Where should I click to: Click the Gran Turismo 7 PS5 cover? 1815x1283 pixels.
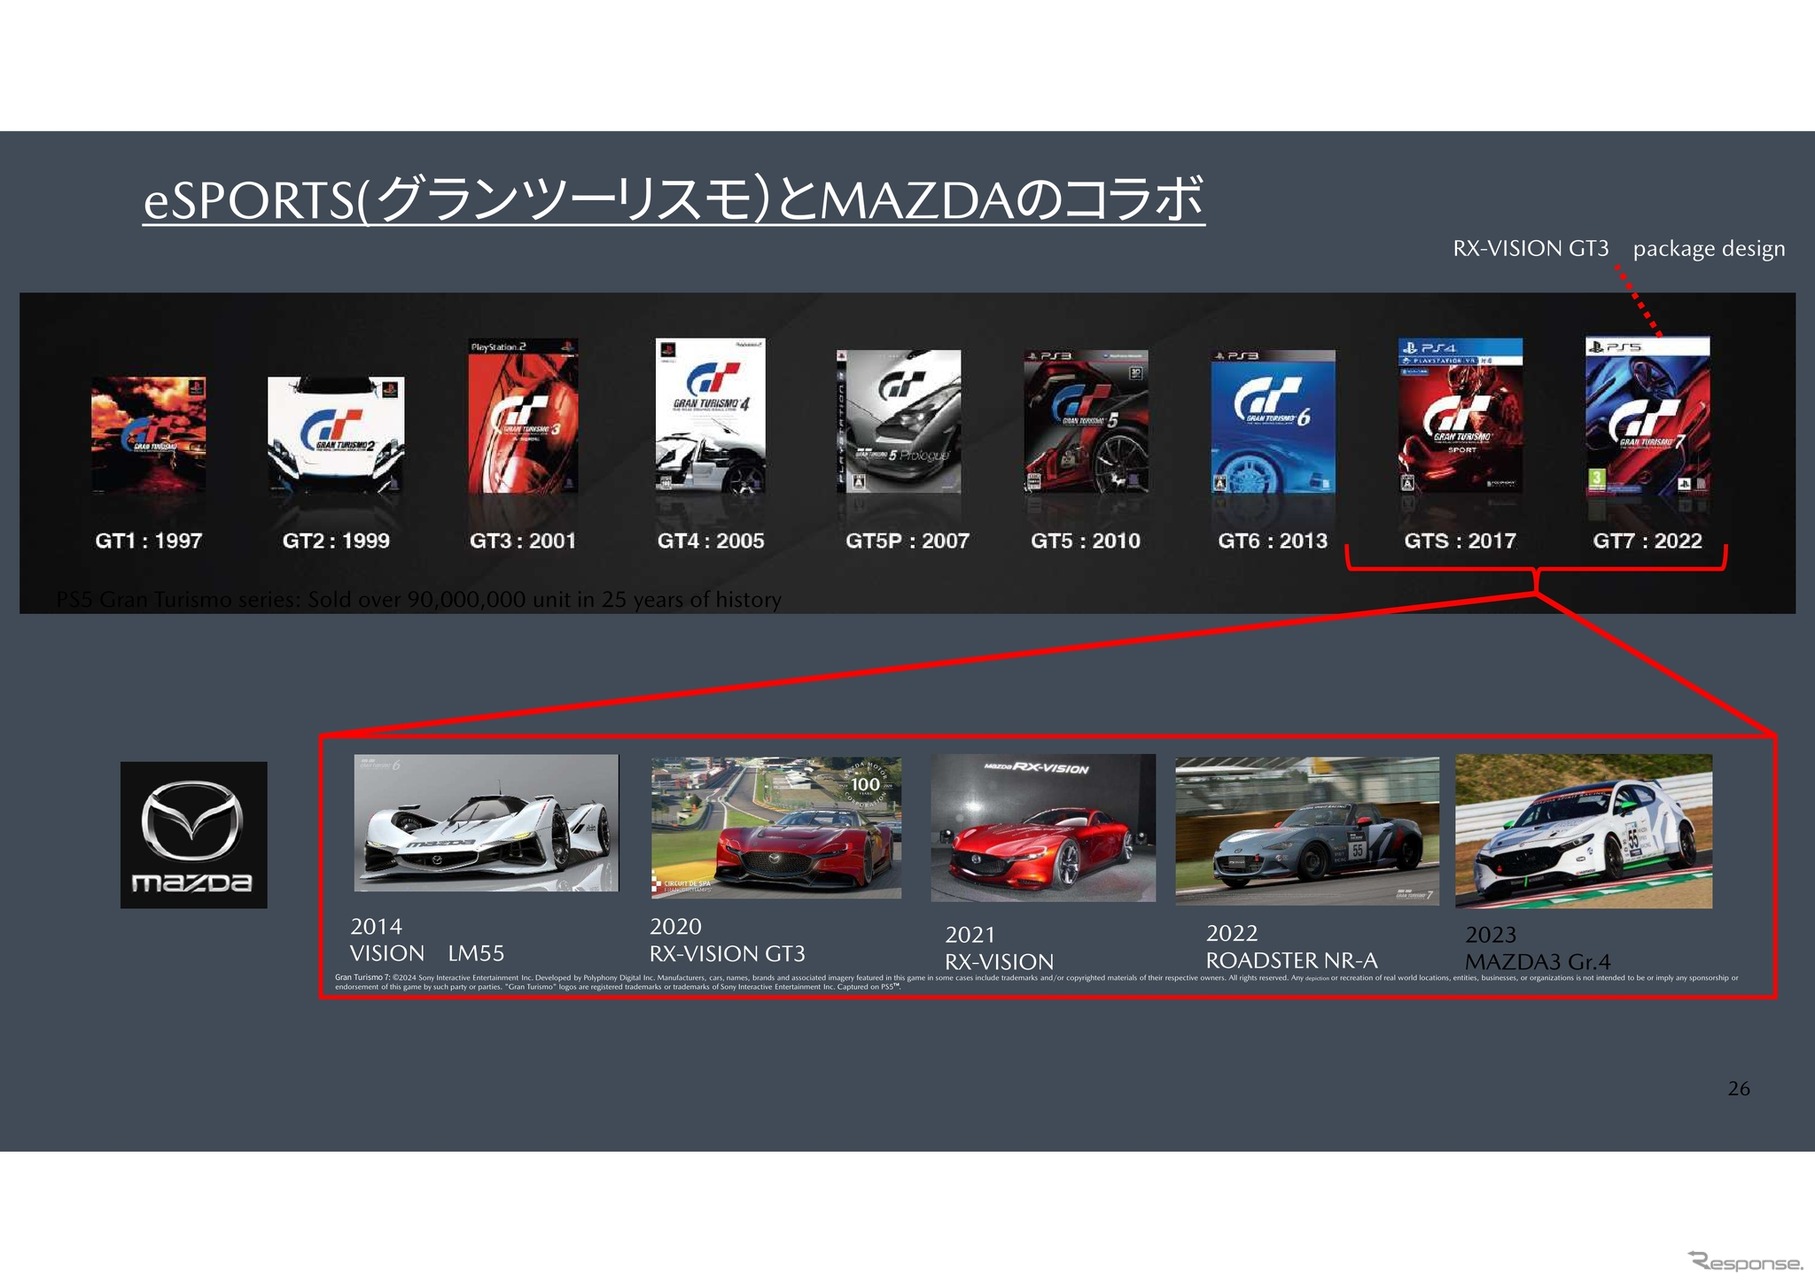click(x=1647, y=417)
